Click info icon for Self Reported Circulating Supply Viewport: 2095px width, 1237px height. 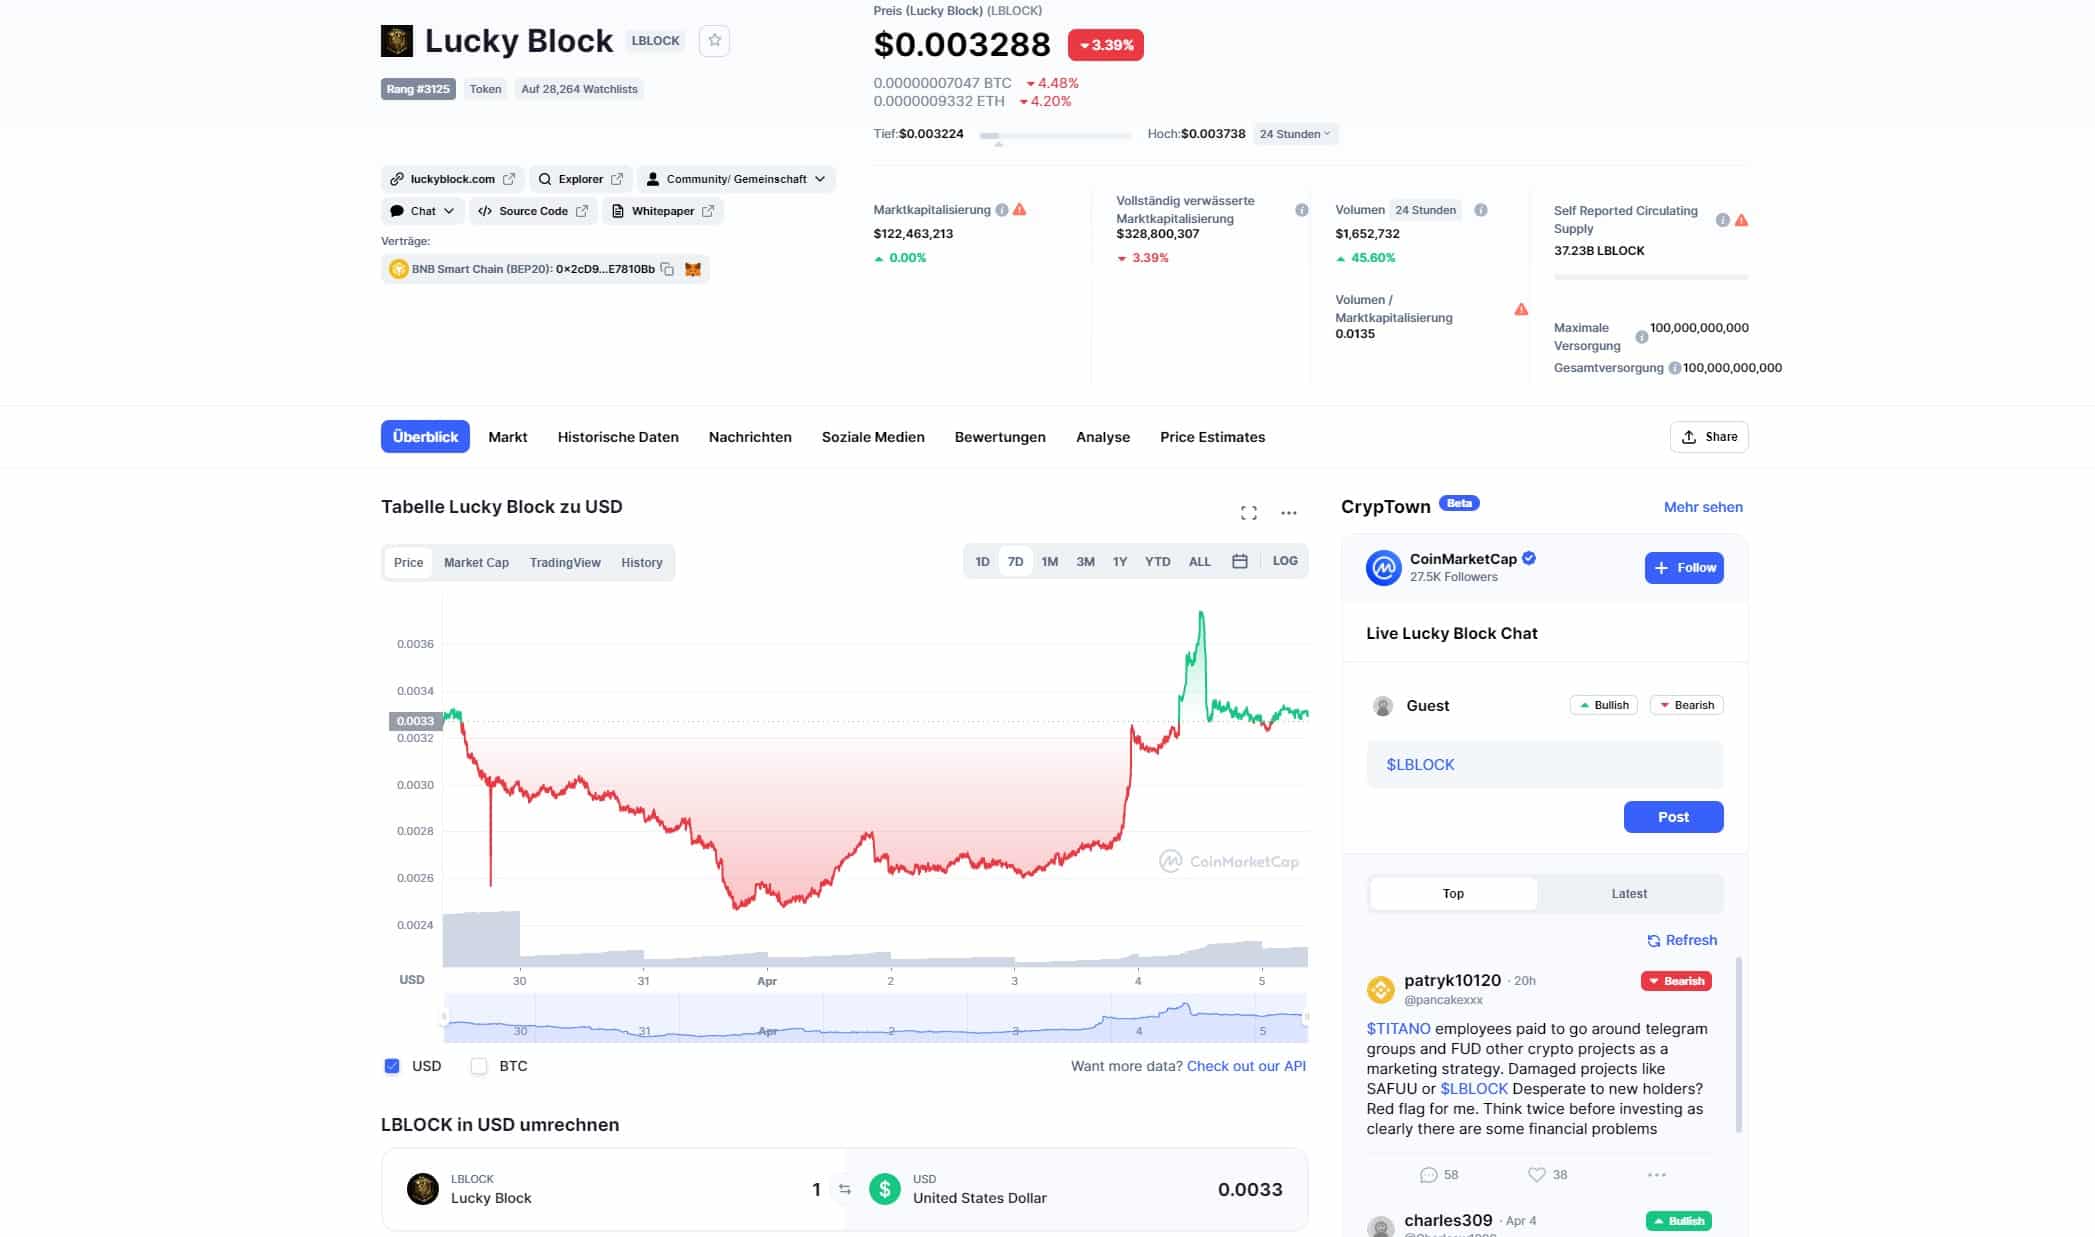pyautogui.click(x=1722, y=220)
